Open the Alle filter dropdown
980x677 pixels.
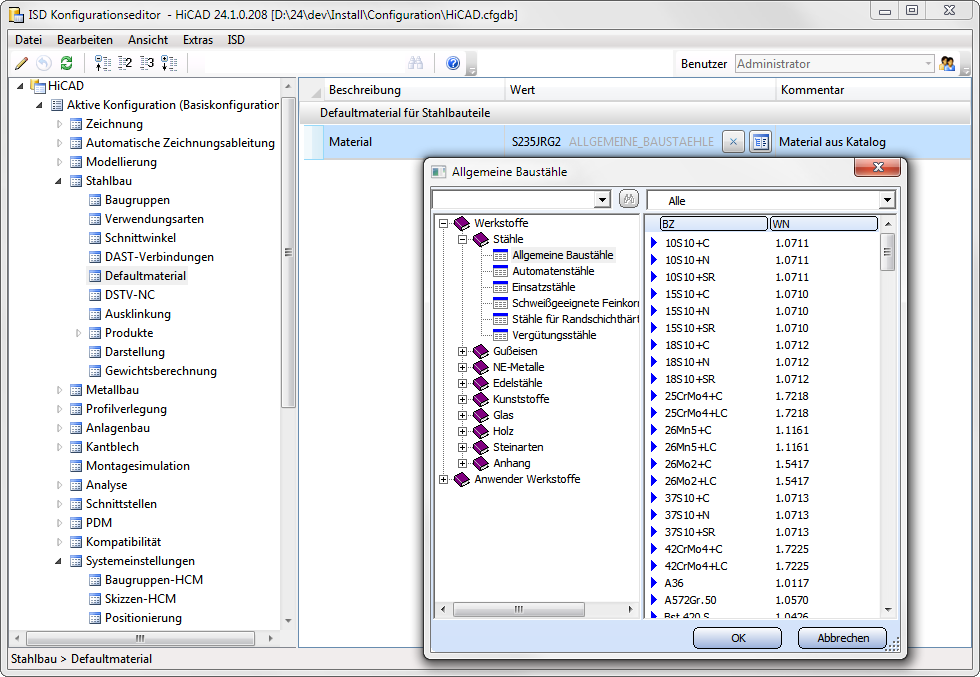[x=887, y=200]
